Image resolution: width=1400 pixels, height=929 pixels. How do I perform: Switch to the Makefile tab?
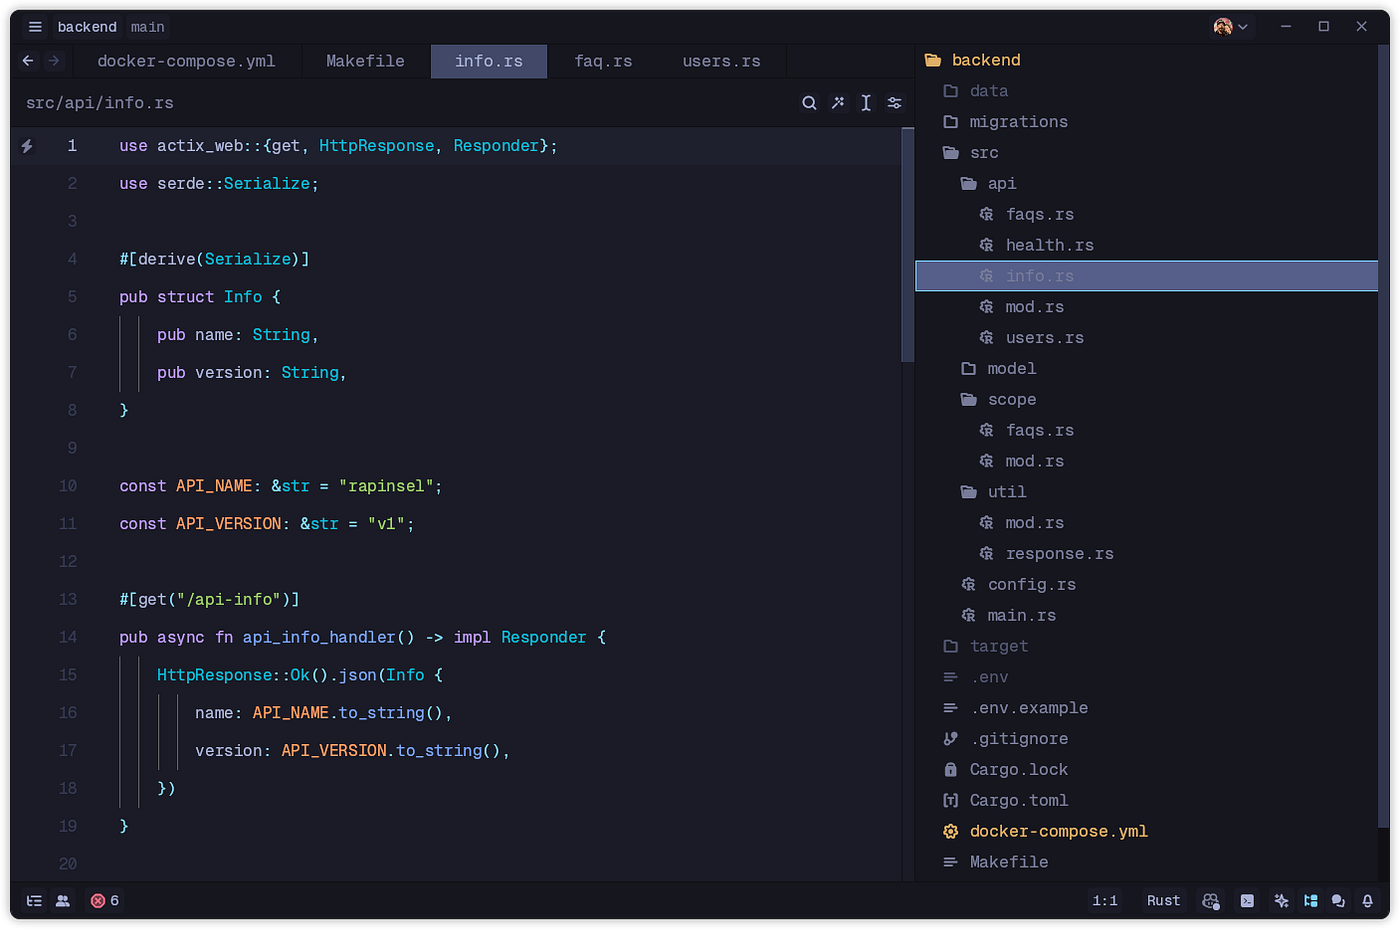(x=365, y=61)
